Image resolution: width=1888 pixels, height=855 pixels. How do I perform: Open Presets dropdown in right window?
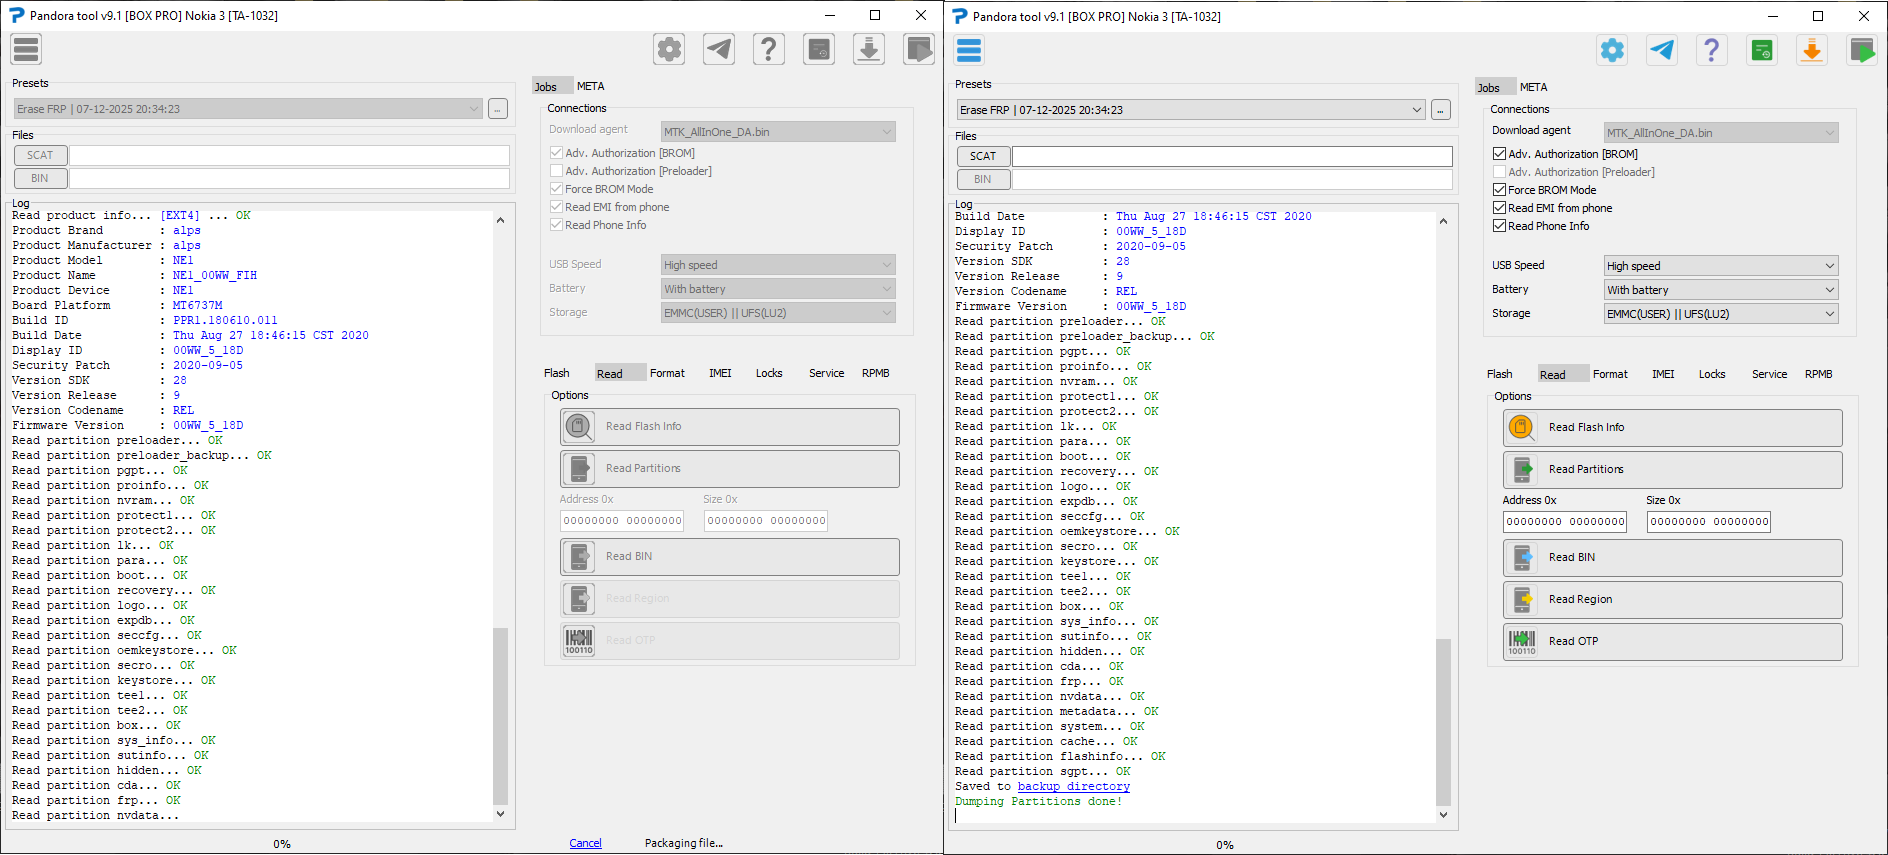1191,110
